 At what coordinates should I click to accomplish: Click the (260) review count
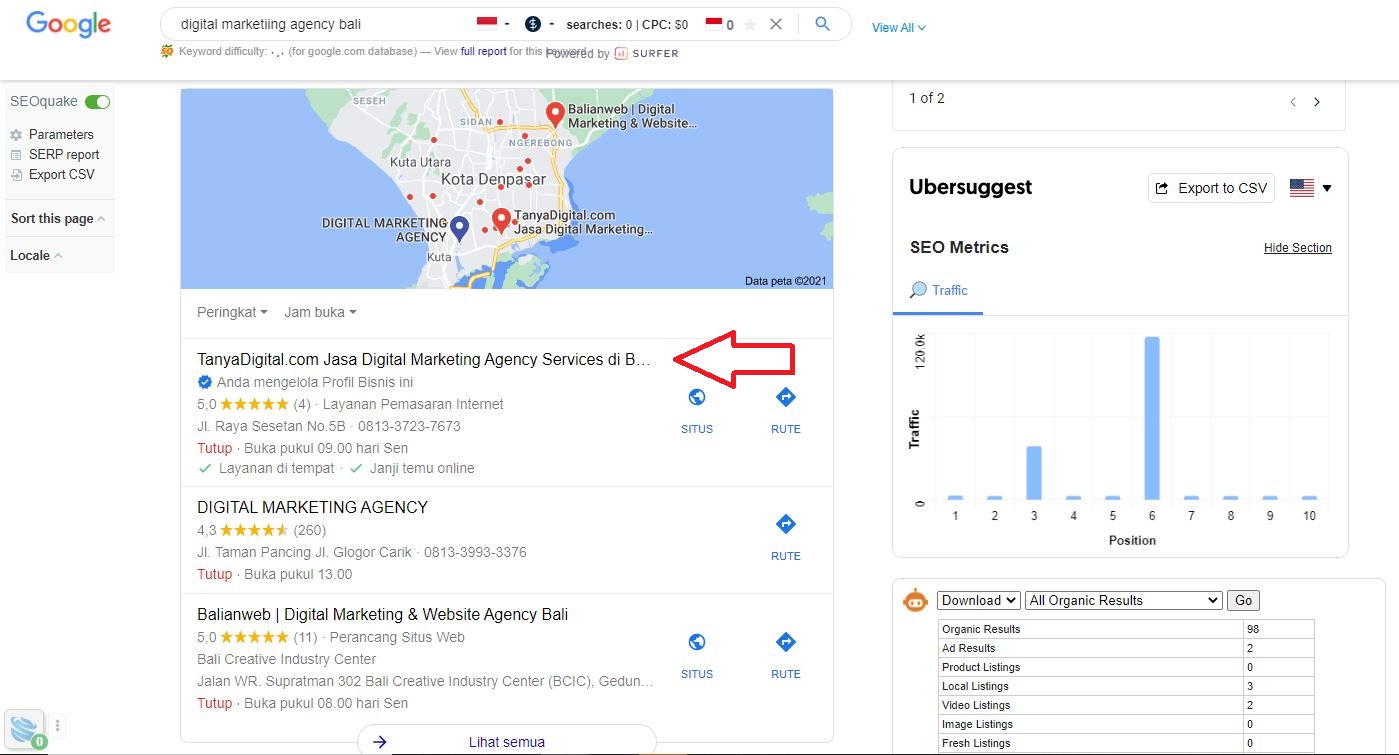point(310,530)
